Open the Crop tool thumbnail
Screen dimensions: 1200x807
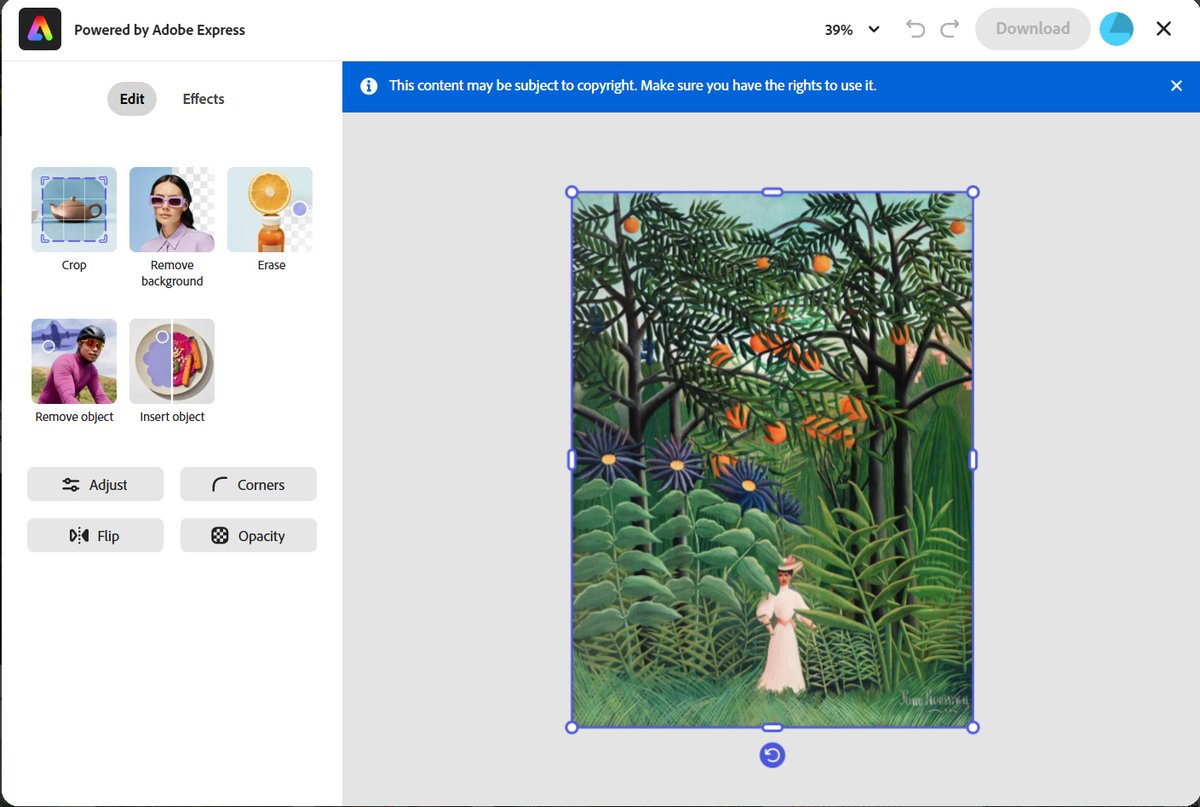point(74,209)
